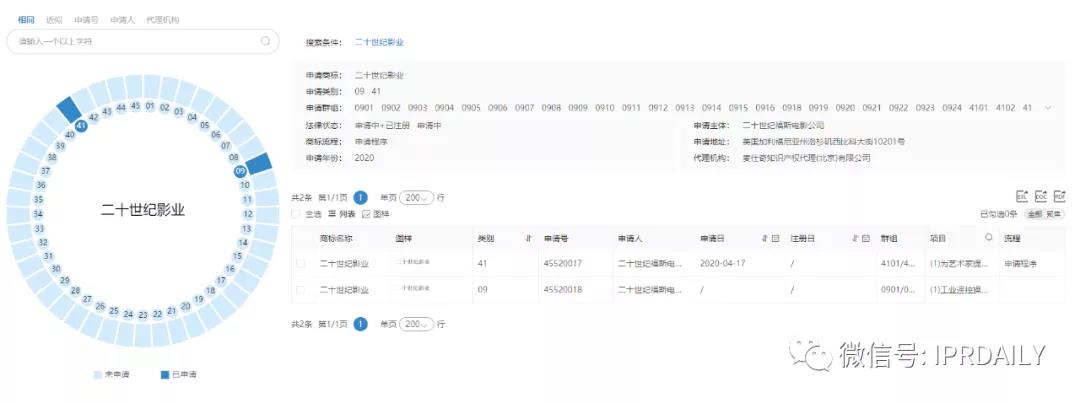Screen dimensions: 1080x403
Task: Click group code 0901 in 申请群组 list
Action: coord(364,108)
